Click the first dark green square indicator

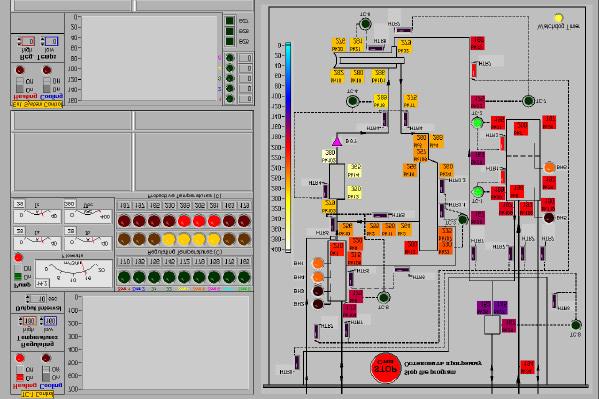pyautogui.click(x=230, y=21)
